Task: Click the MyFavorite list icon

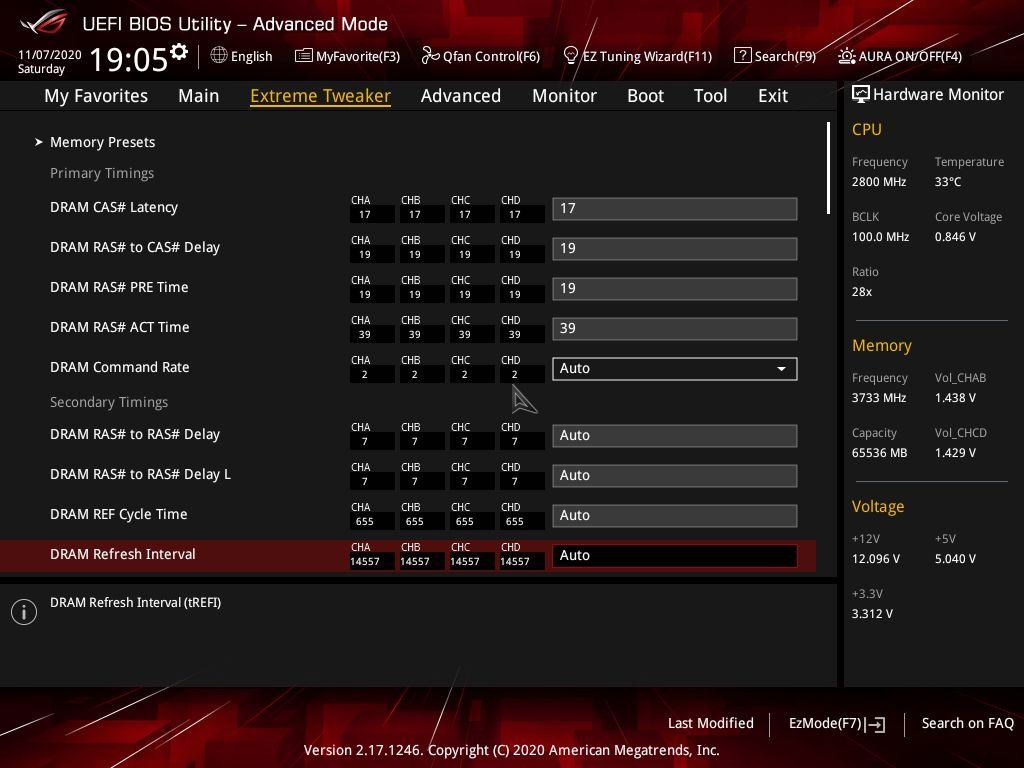Action: (x=303, y=56)
